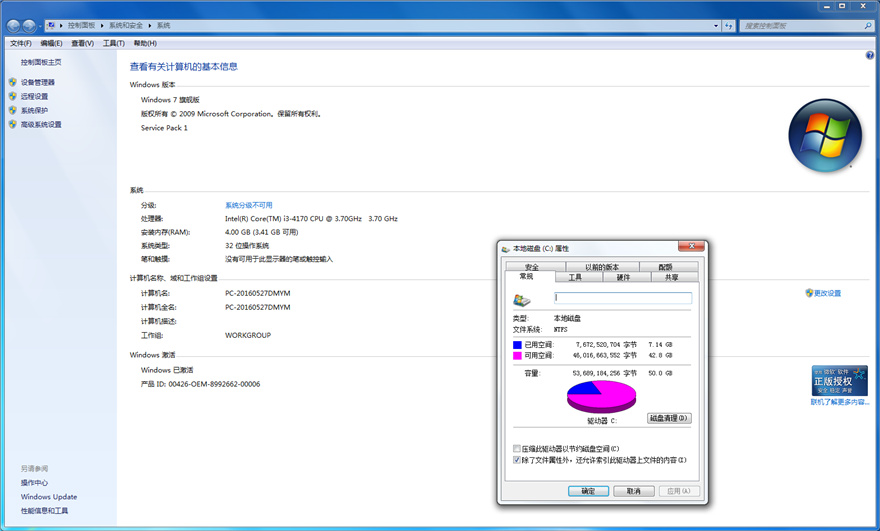This screenshot has width=880, height=531.
Task: Open the 设备管理器 link
Action: click(38, 82)
